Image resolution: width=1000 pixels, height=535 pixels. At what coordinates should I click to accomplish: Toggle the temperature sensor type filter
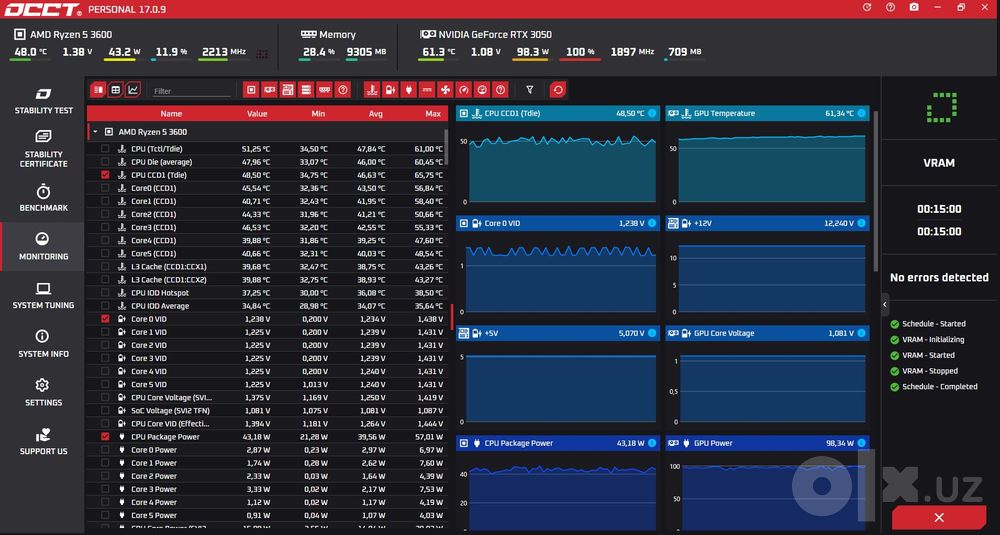(x=372, y=90)
